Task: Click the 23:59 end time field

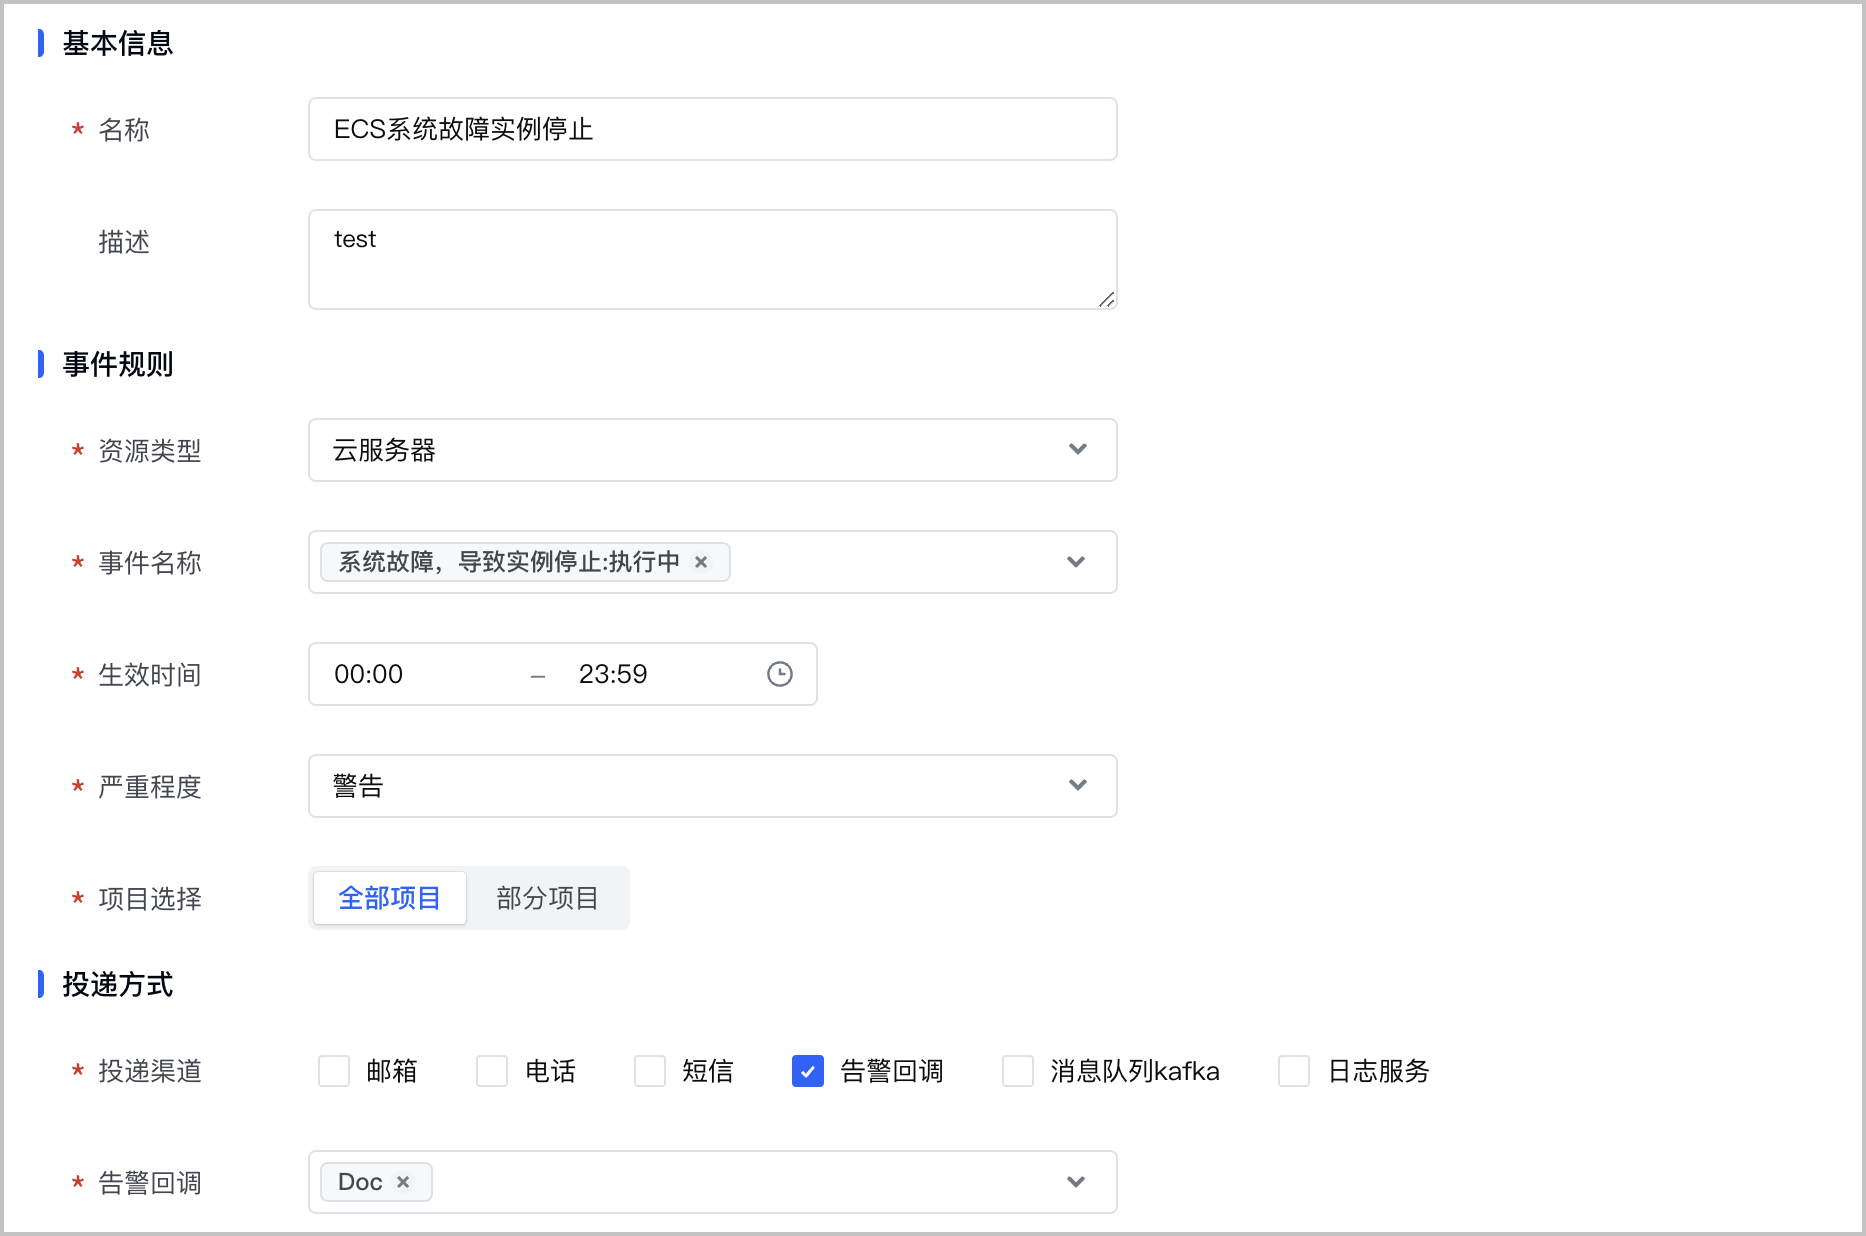Action: click(x=613, y=674)
